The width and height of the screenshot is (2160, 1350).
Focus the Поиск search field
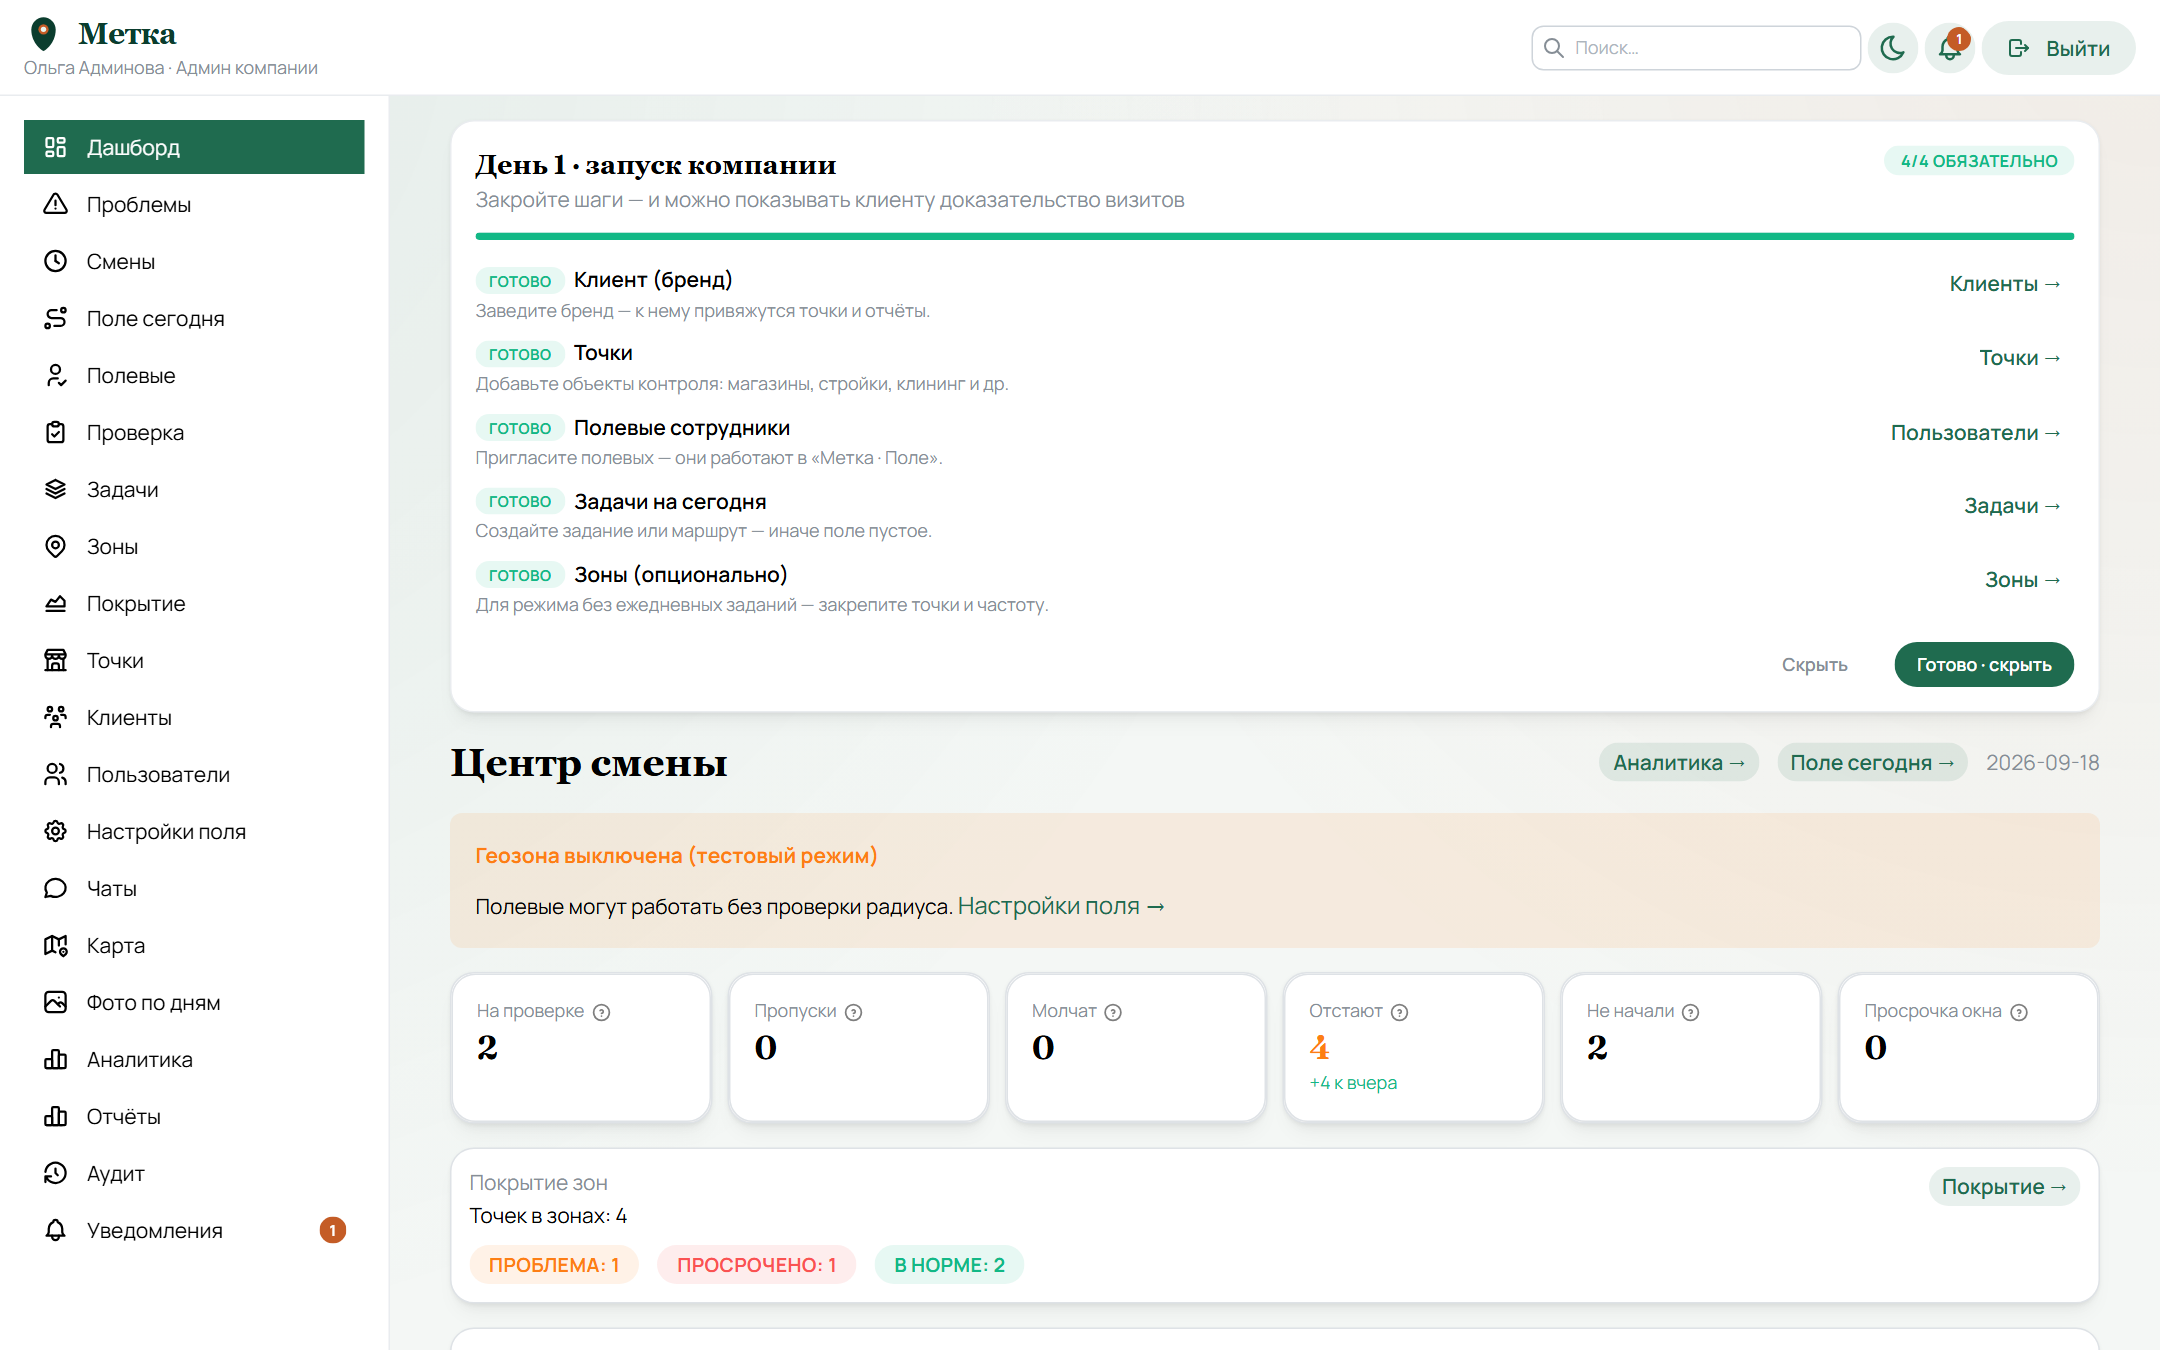tap(1696, 48)
